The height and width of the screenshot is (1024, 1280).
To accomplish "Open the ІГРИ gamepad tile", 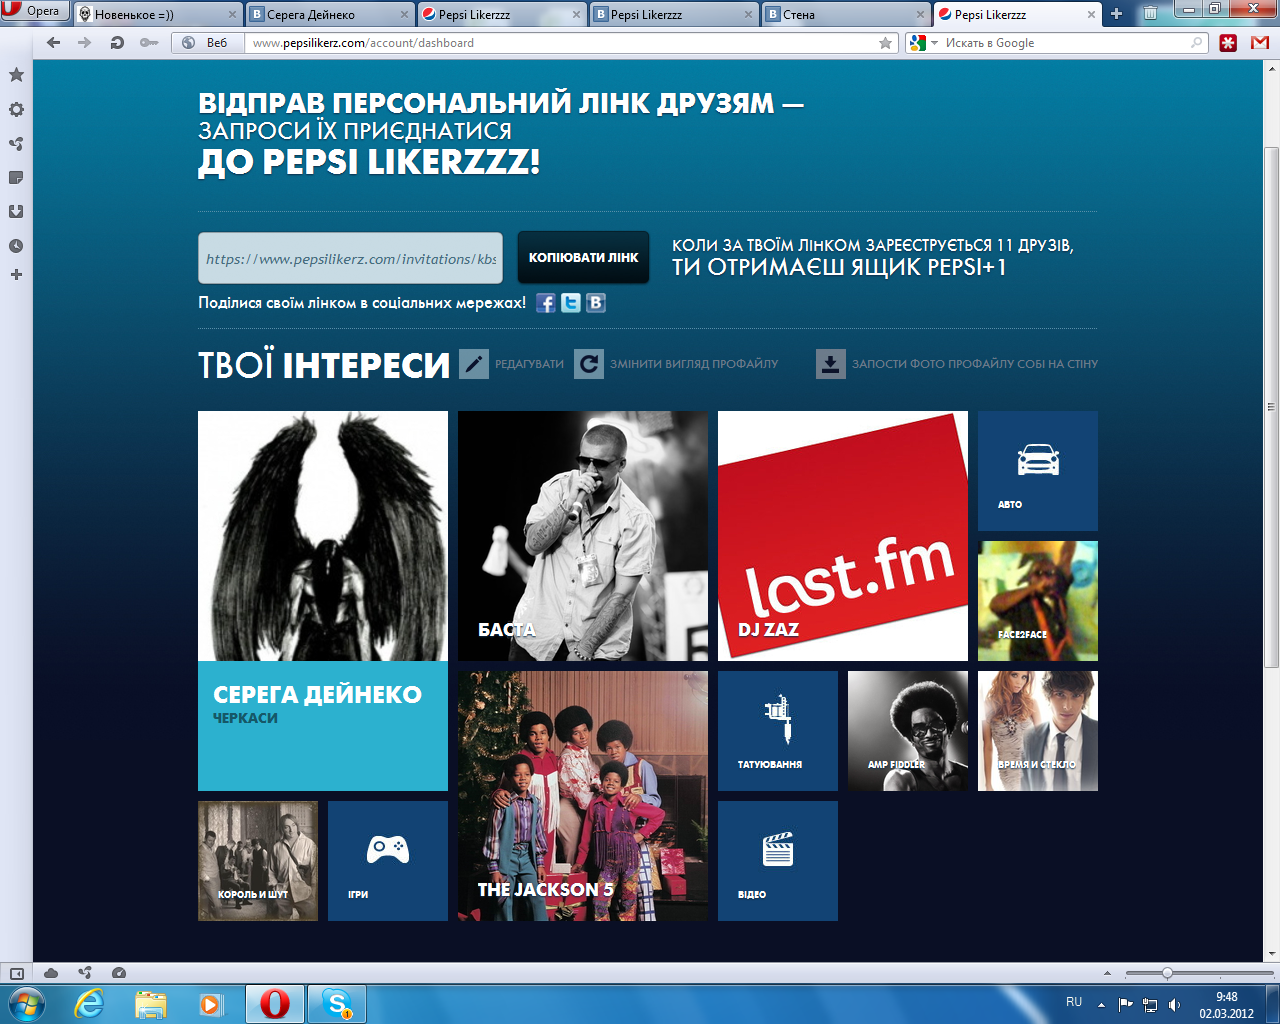I will [x=388, y=861].
